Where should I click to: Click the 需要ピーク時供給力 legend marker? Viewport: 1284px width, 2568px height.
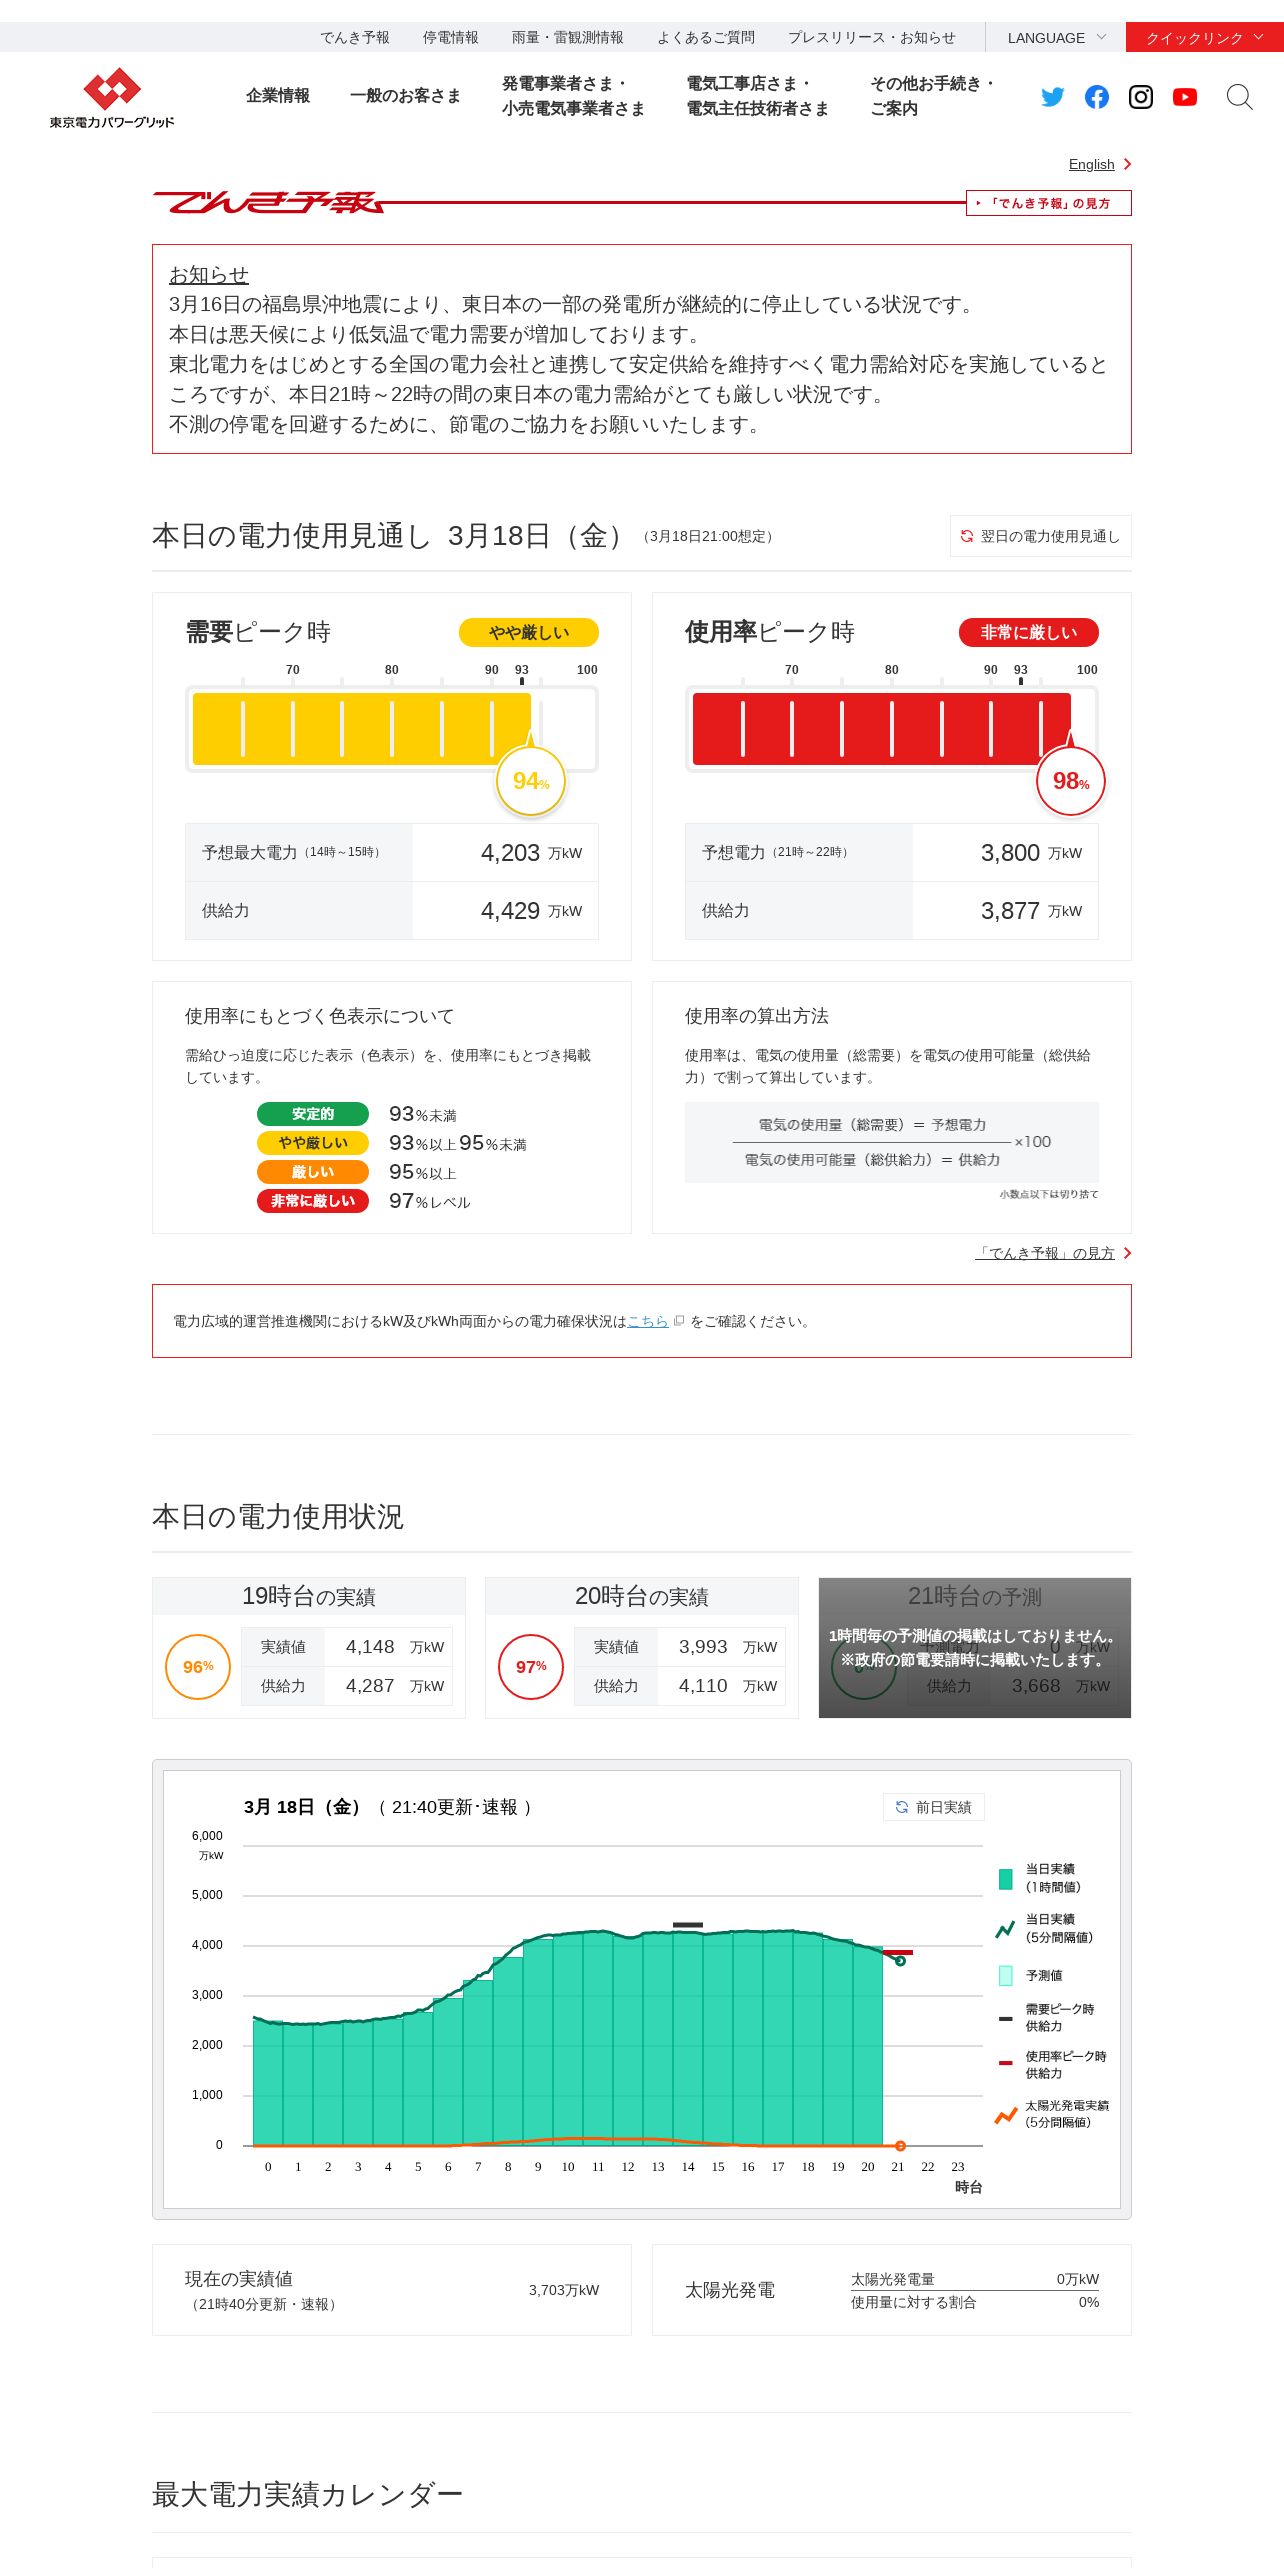(1006, 2018)
